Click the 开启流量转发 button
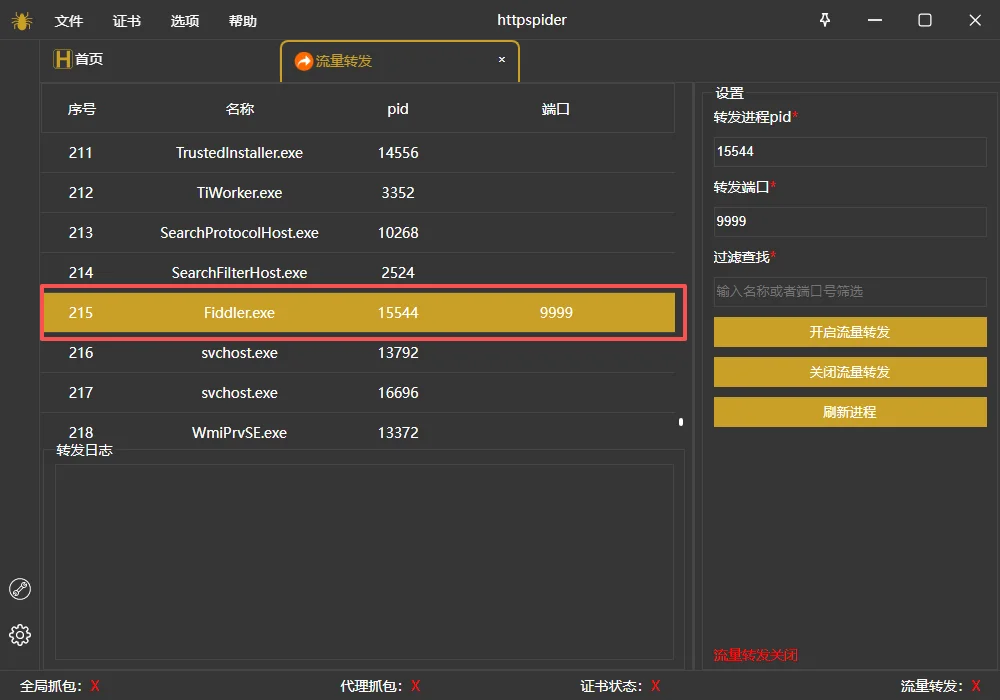 (x=850, y=332)
